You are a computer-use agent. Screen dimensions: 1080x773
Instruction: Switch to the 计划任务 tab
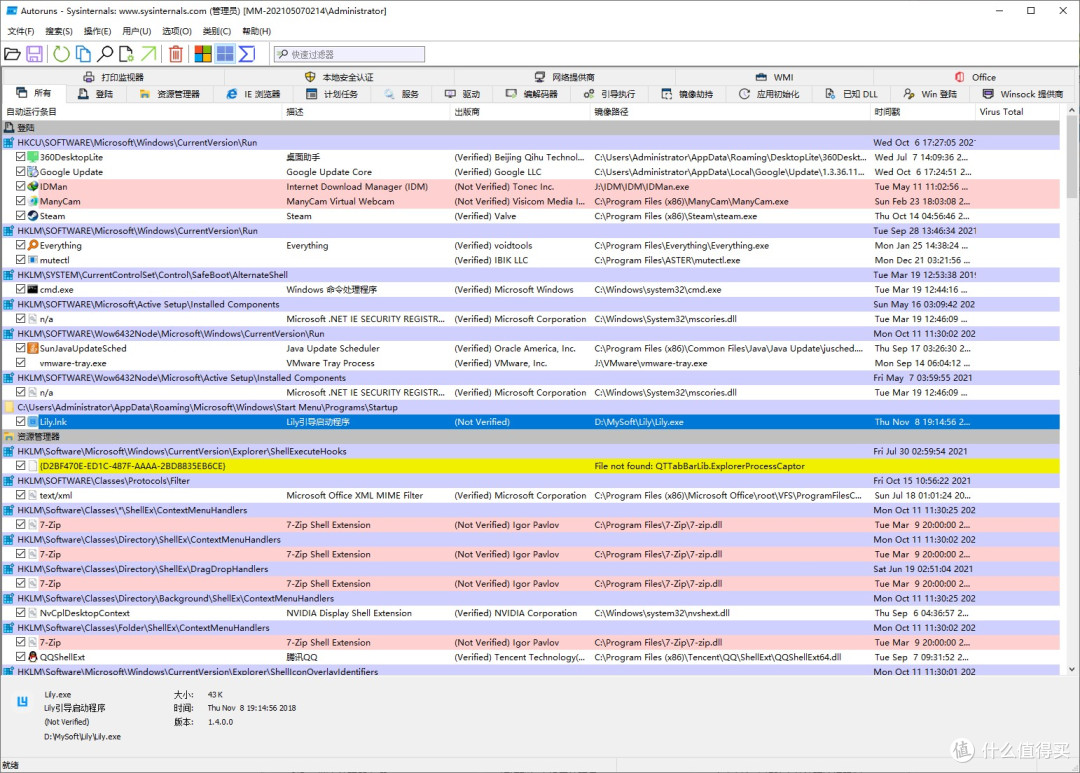[x=332, y=94]
